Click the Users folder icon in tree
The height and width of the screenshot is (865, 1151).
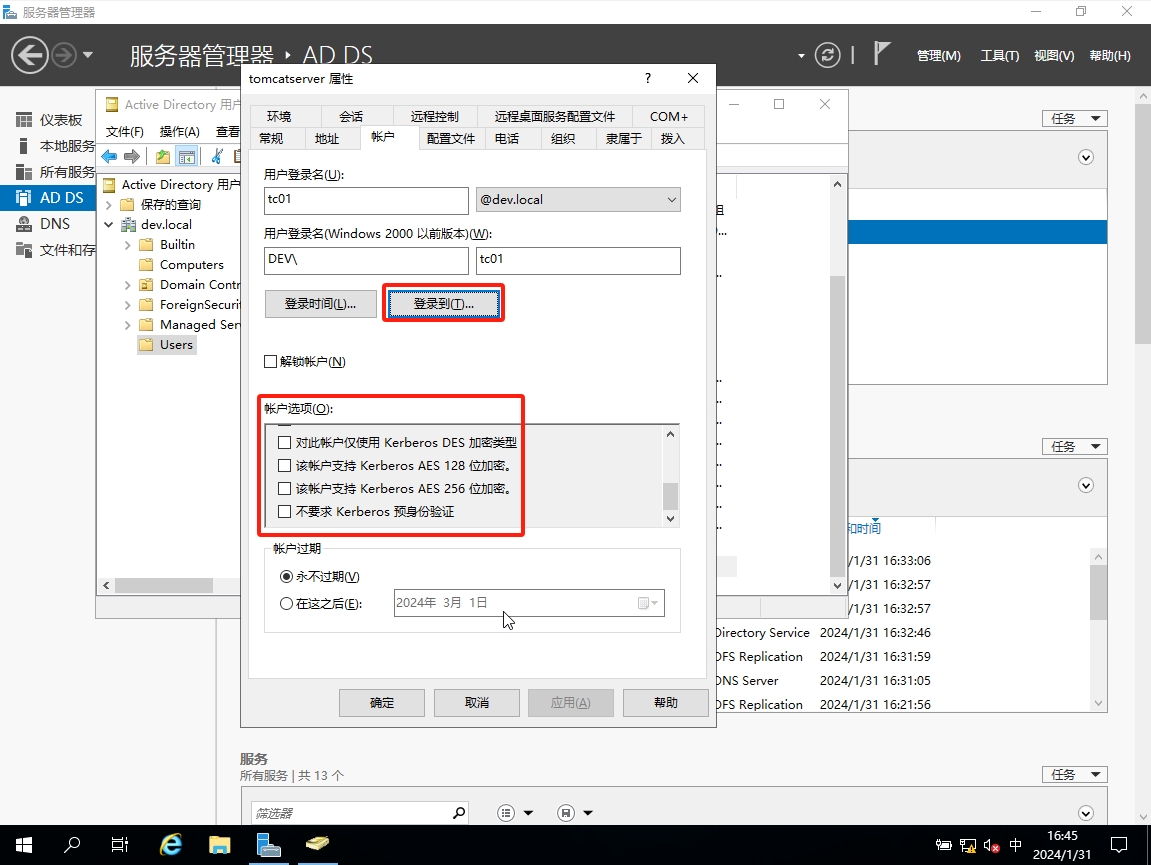(146, 345)
